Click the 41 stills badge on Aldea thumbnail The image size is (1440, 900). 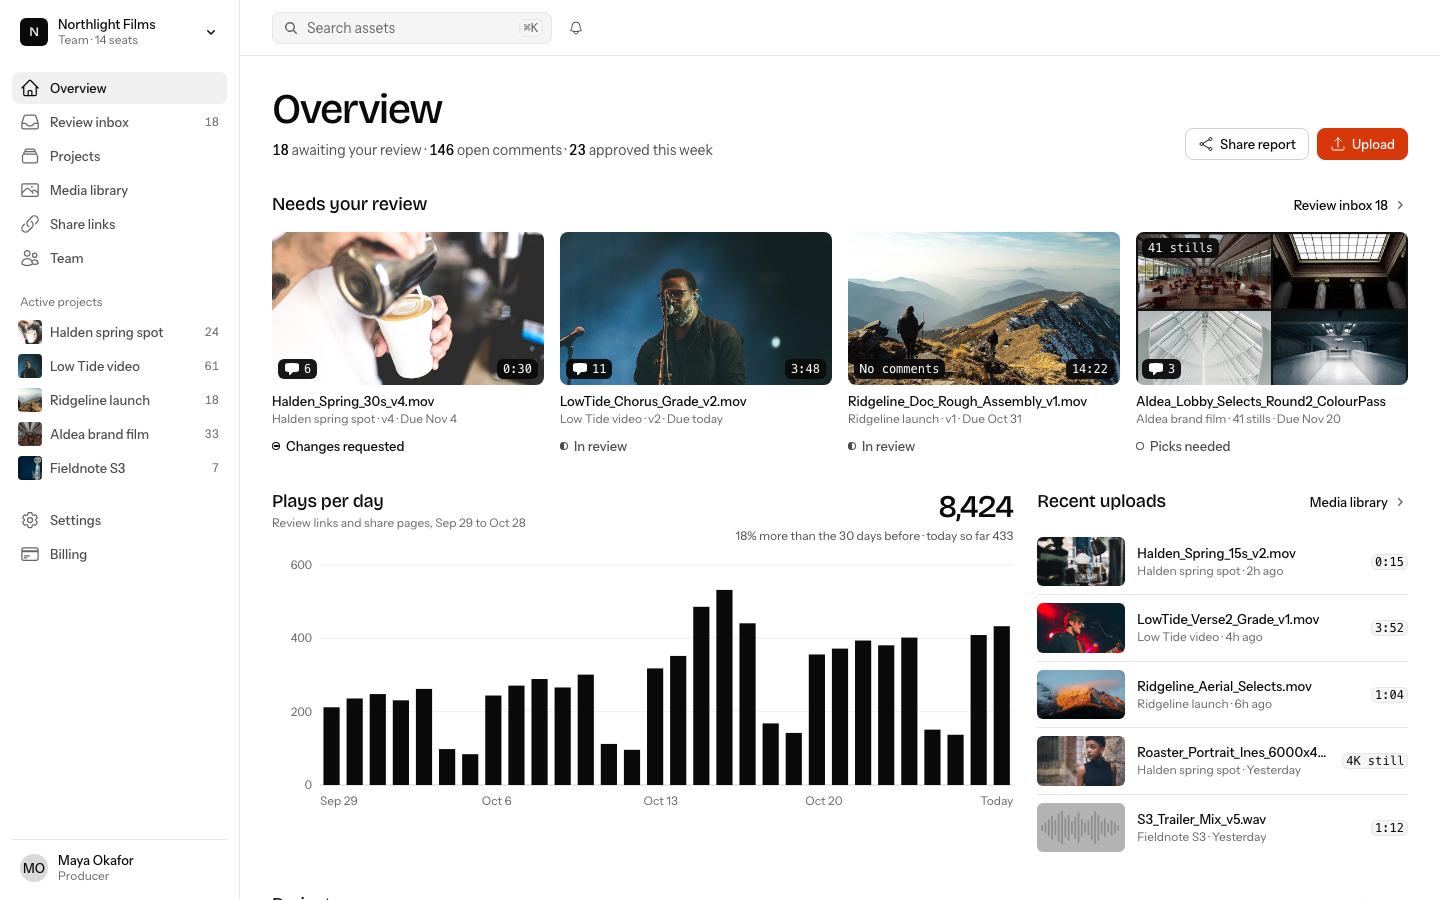(1180, 248)
